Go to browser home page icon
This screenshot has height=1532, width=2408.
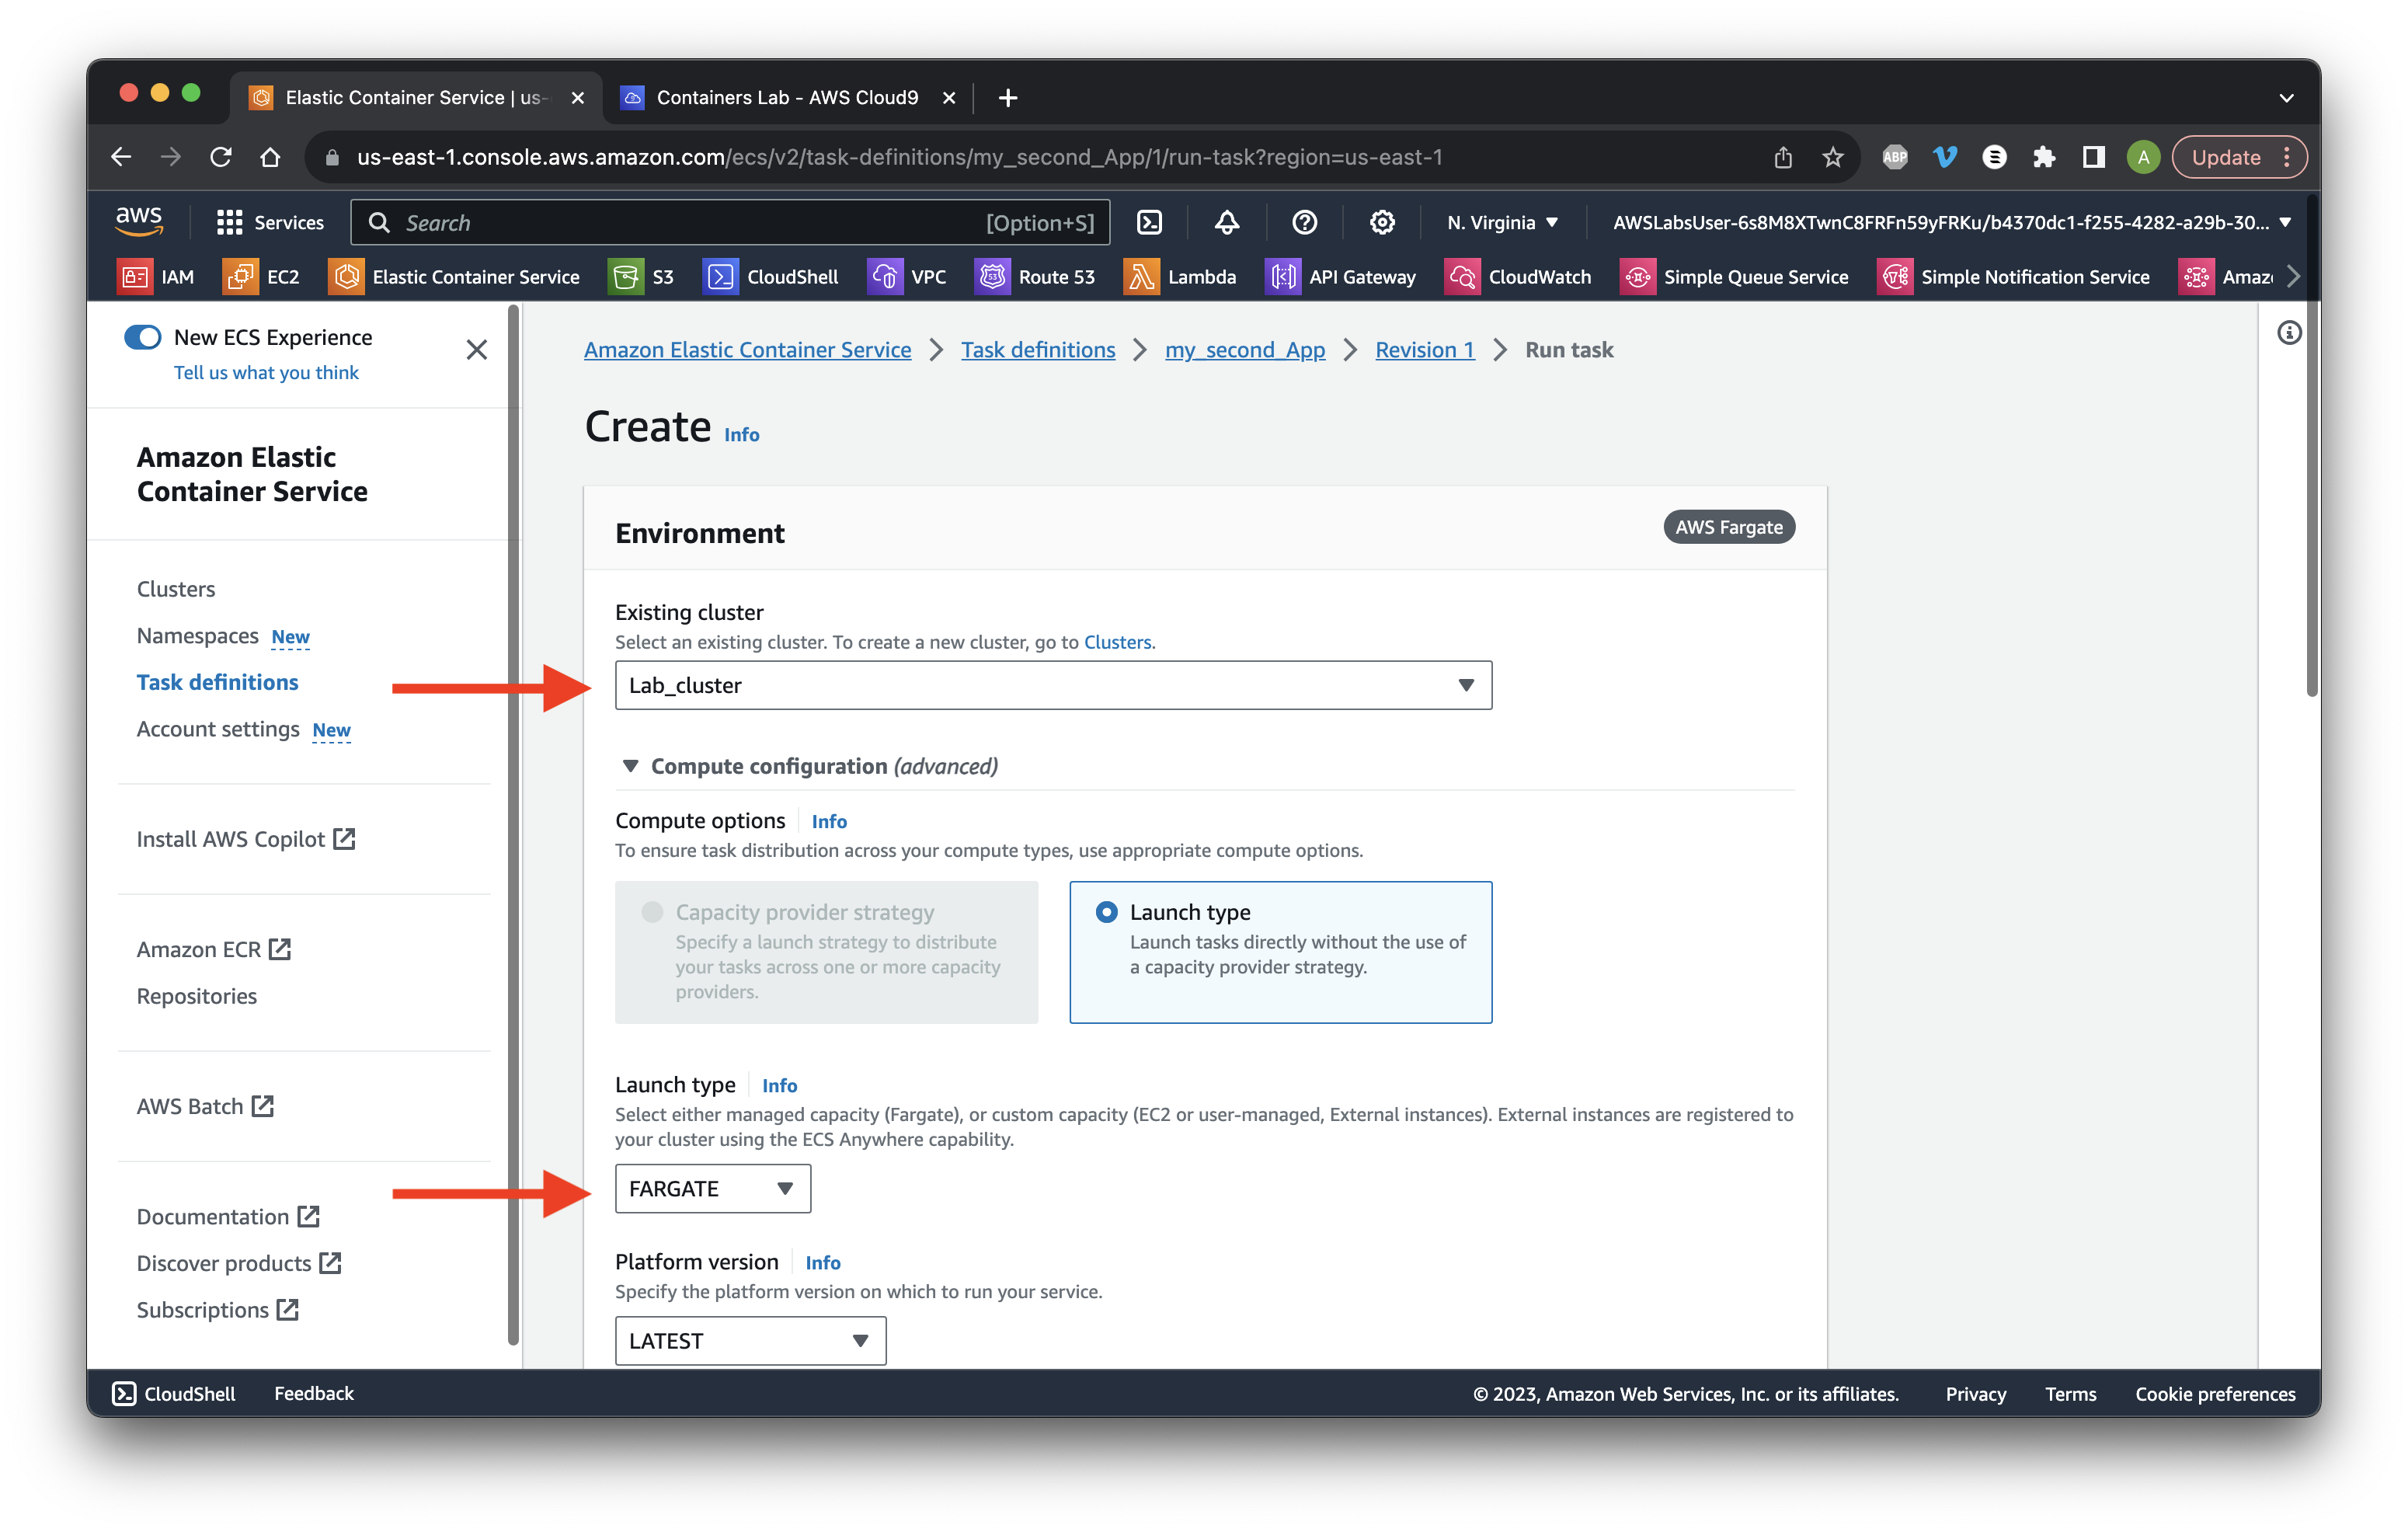(x=270, y=157)
